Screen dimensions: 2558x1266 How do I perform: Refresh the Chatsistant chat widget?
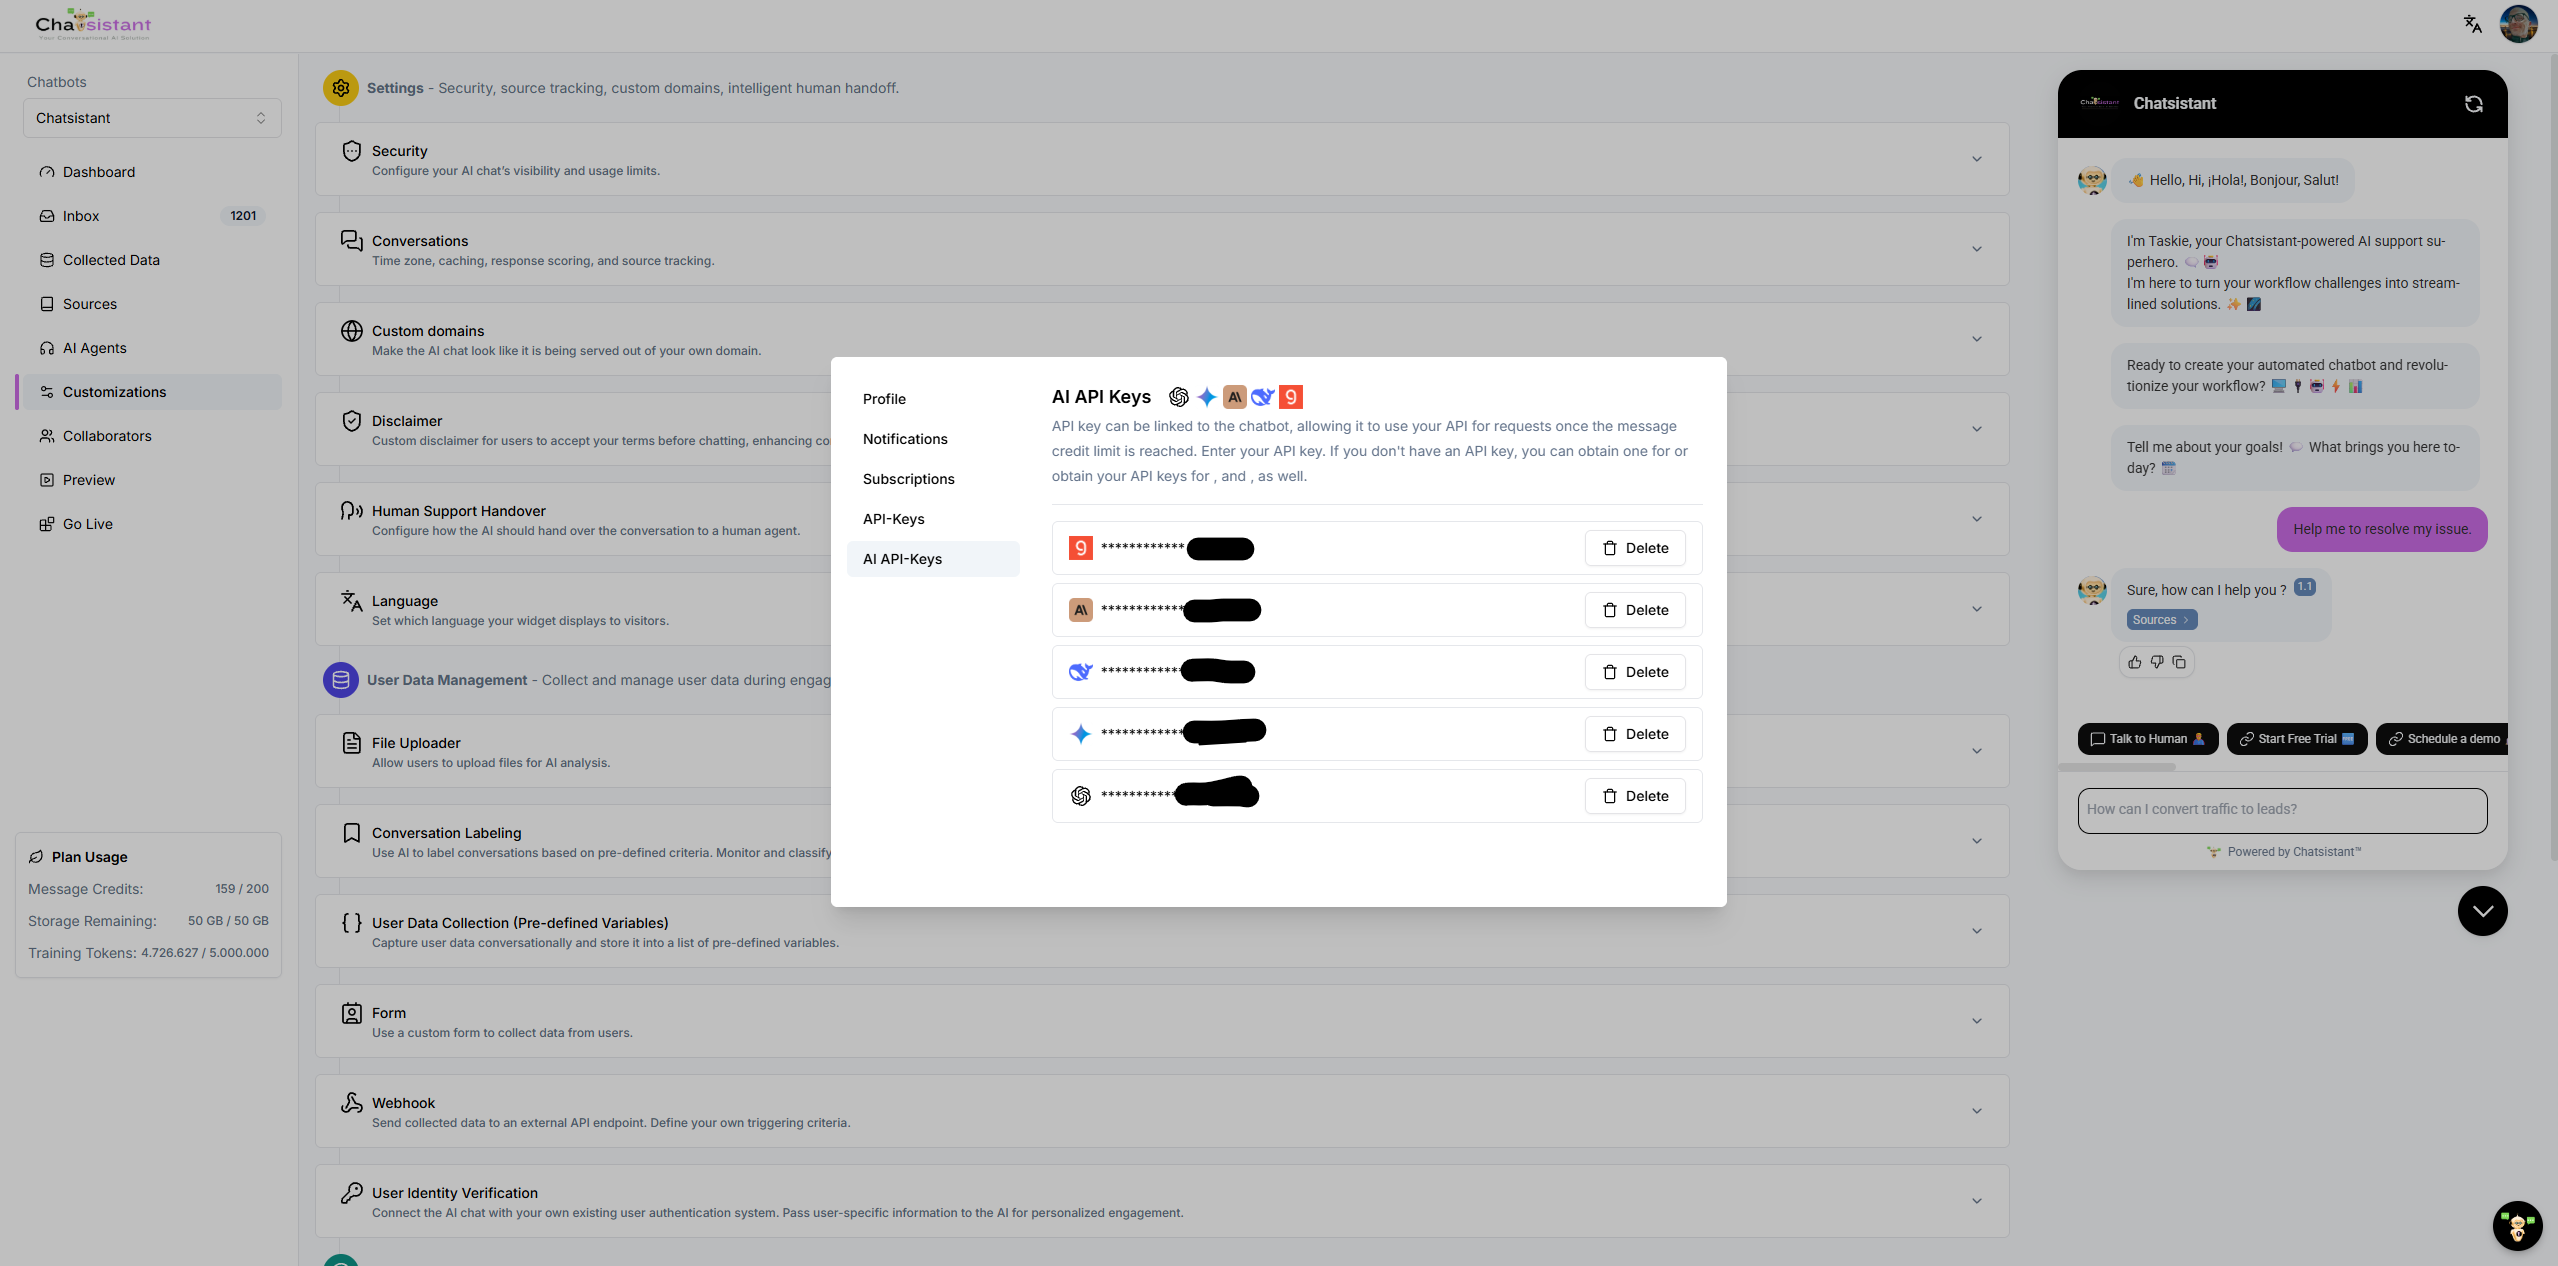(2473, 104)
